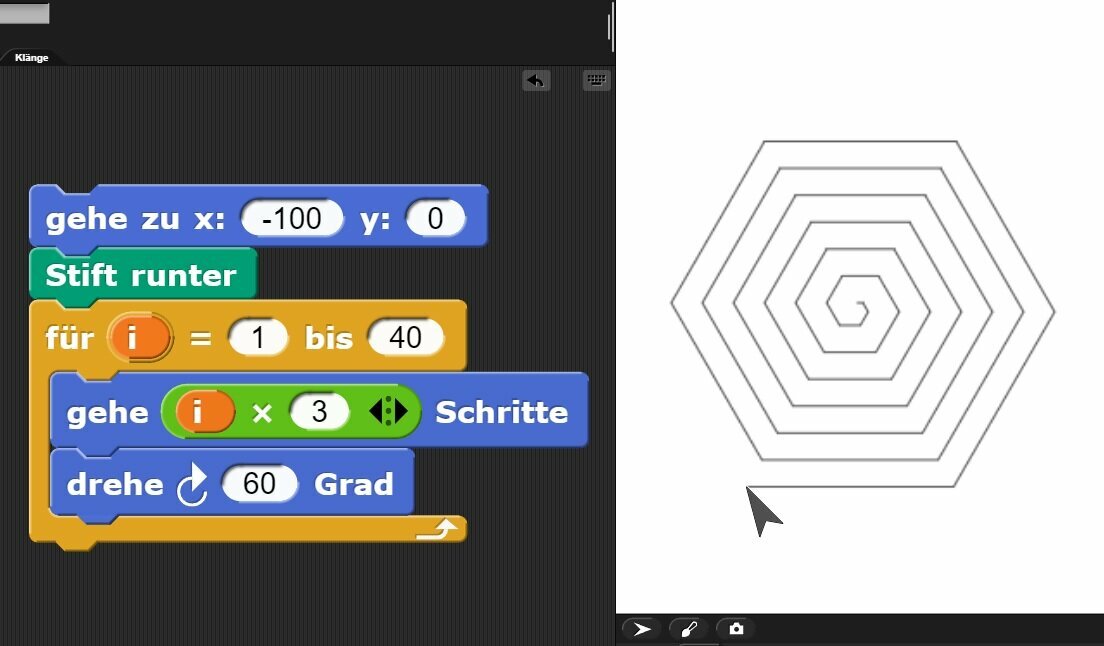Screen dimensions: 1104x646
Task: Click the arrow-shaped sprite on the stage
Action: [x=764, y=510]
